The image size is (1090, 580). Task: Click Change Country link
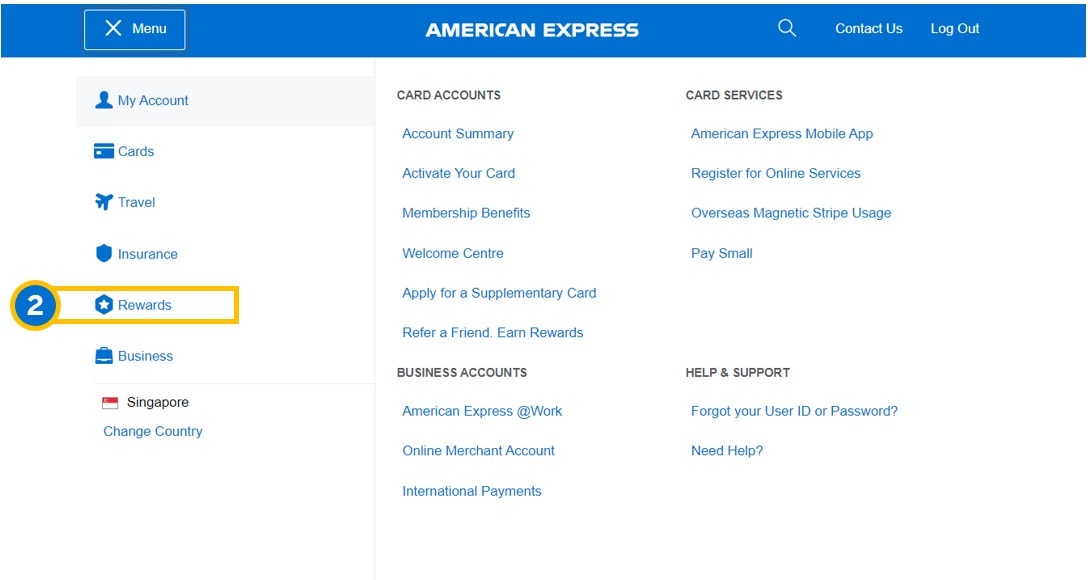(x=153, y=431)
